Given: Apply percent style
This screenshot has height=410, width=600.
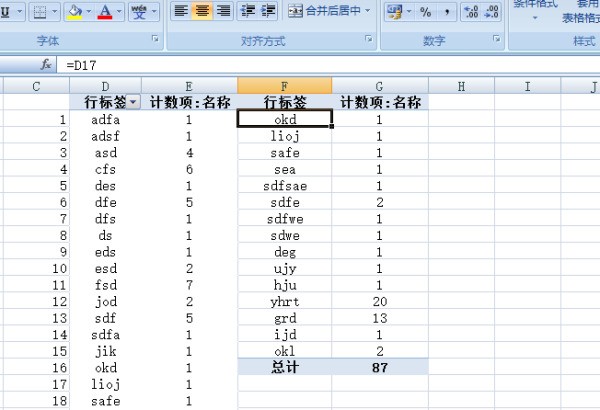Looking at the screenshot, I should pos(426,12).
